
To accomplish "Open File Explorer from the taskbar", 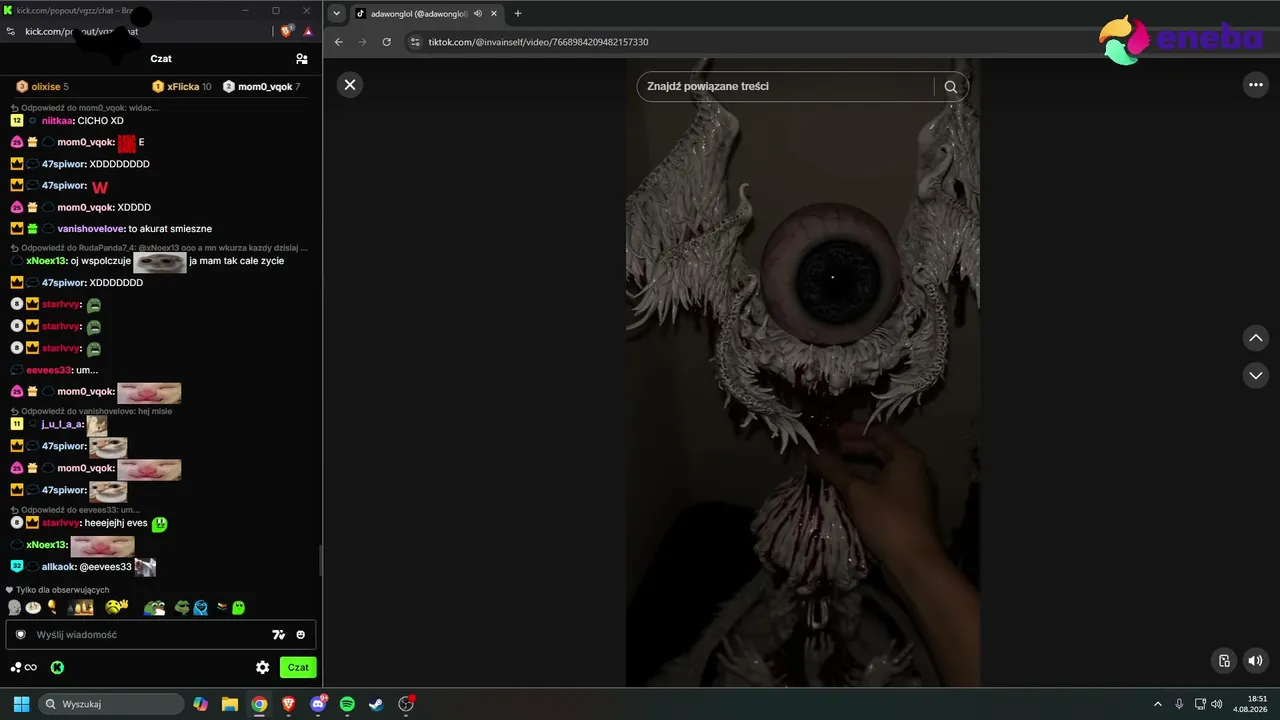I will coord(230,704).
